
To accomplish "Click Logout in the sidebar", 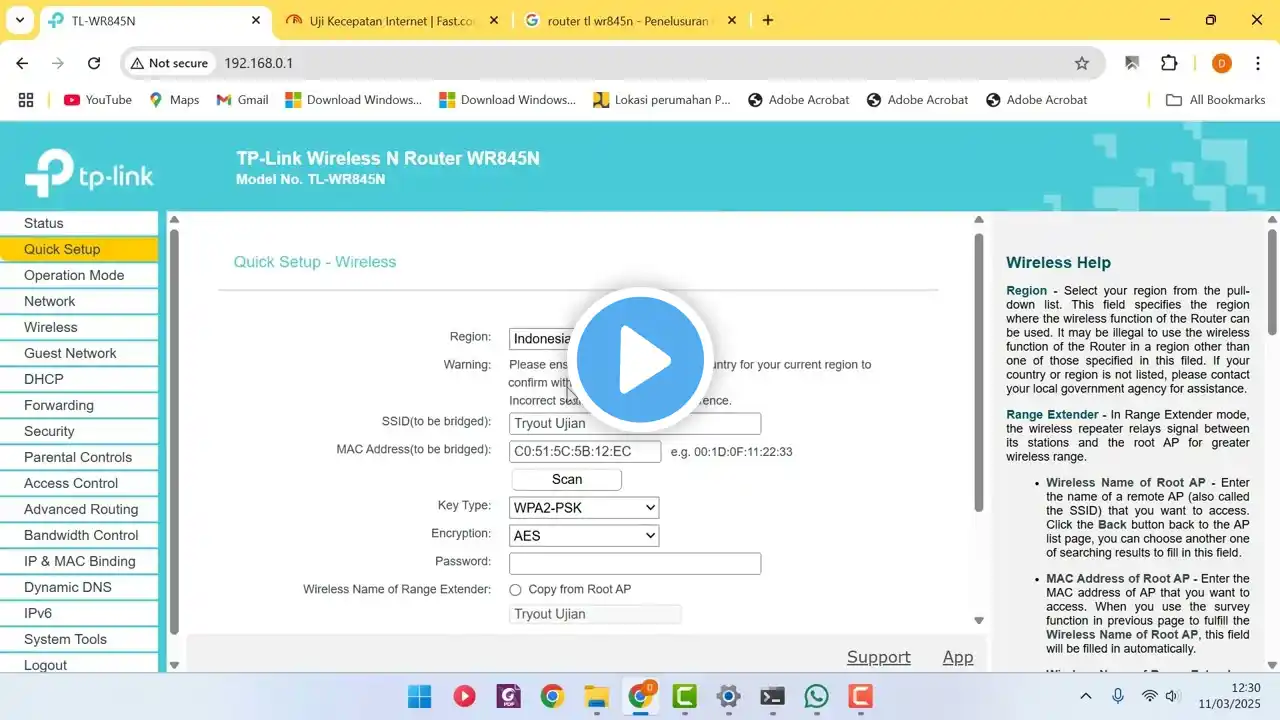I will coord(79,664).
